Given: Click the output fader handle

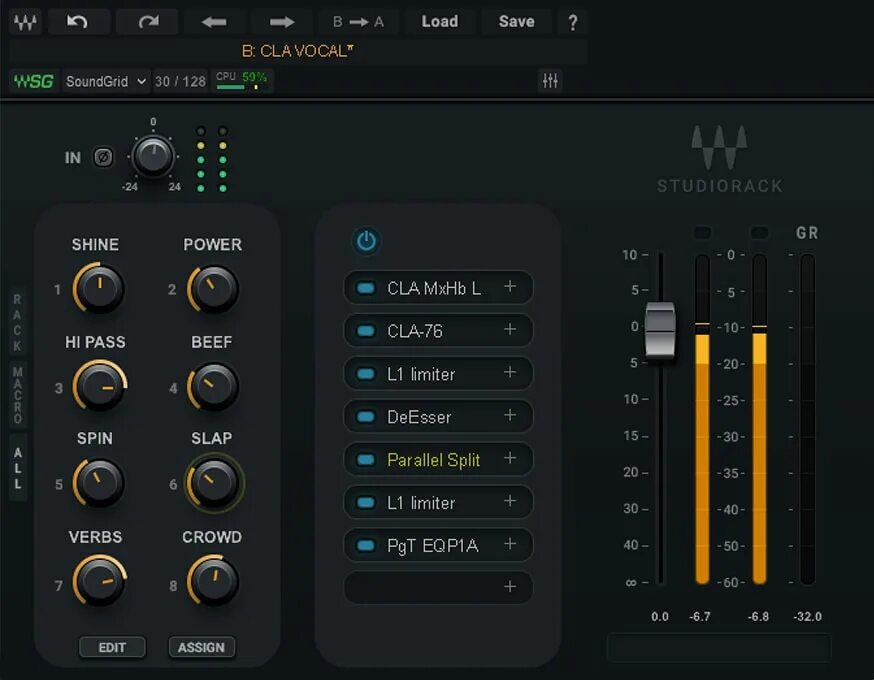Looking at the screenshot, I should 661,329.
